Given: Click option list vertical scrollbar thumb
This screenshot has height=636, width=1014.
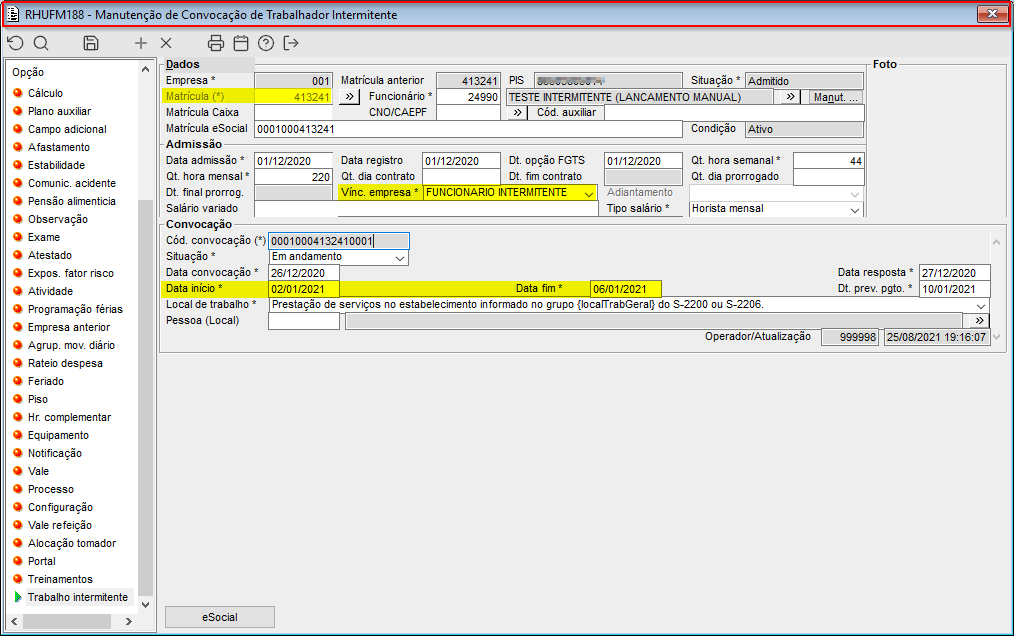Looking at the screenshot, I should pyautogui.click(x=146, y=398).
